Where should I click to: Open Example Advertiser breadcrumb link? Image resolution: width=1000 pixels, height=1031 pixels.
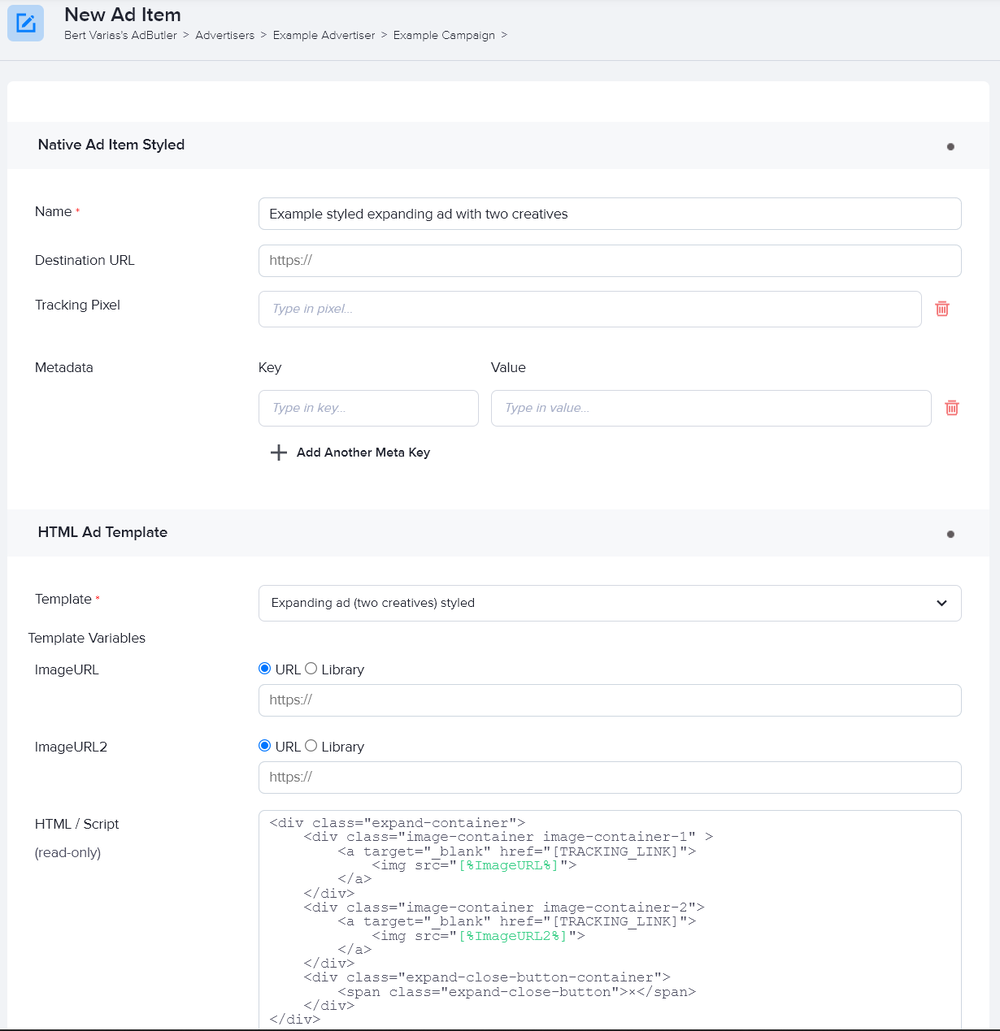(324, 35)
